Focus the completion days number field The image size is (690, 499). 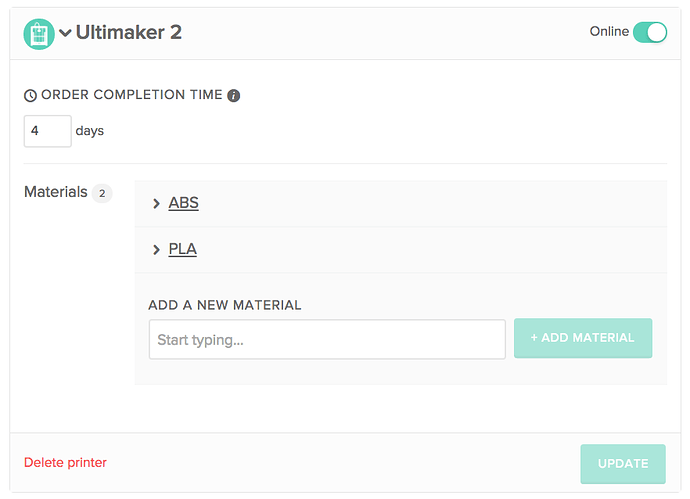[x=47, y=131]
